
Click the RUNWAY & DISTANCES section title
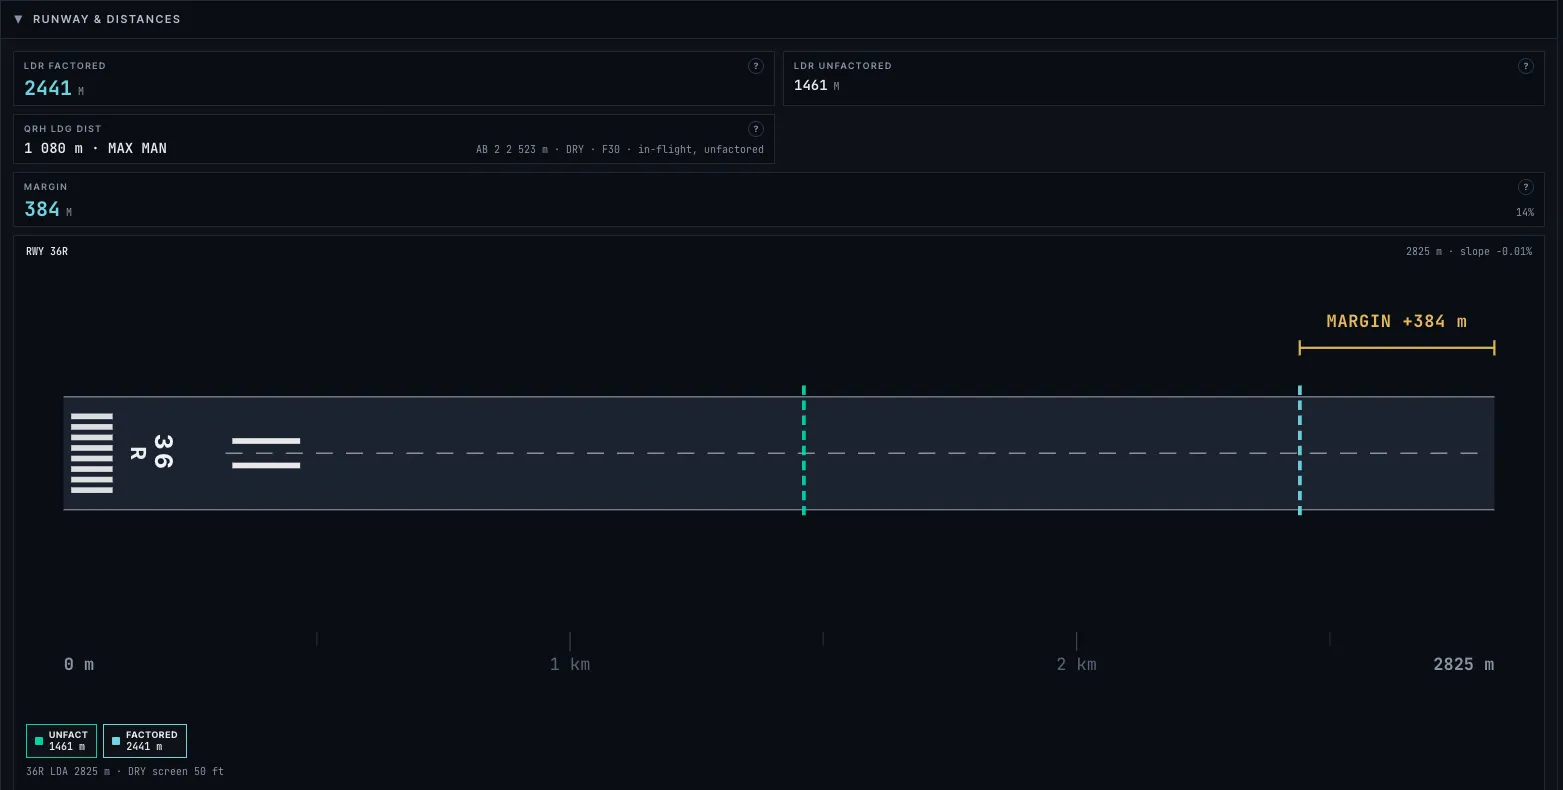tap(107, 19)
